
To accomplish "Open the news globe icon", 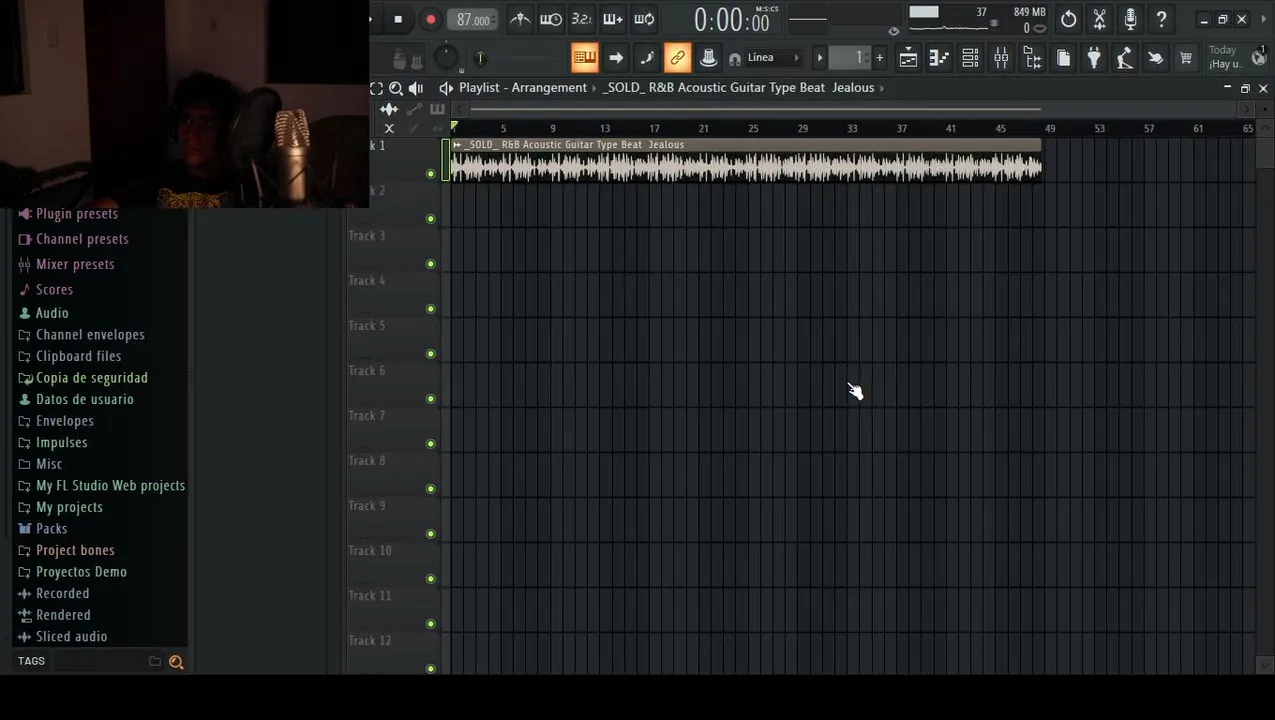I will (x=1258, y=58).
